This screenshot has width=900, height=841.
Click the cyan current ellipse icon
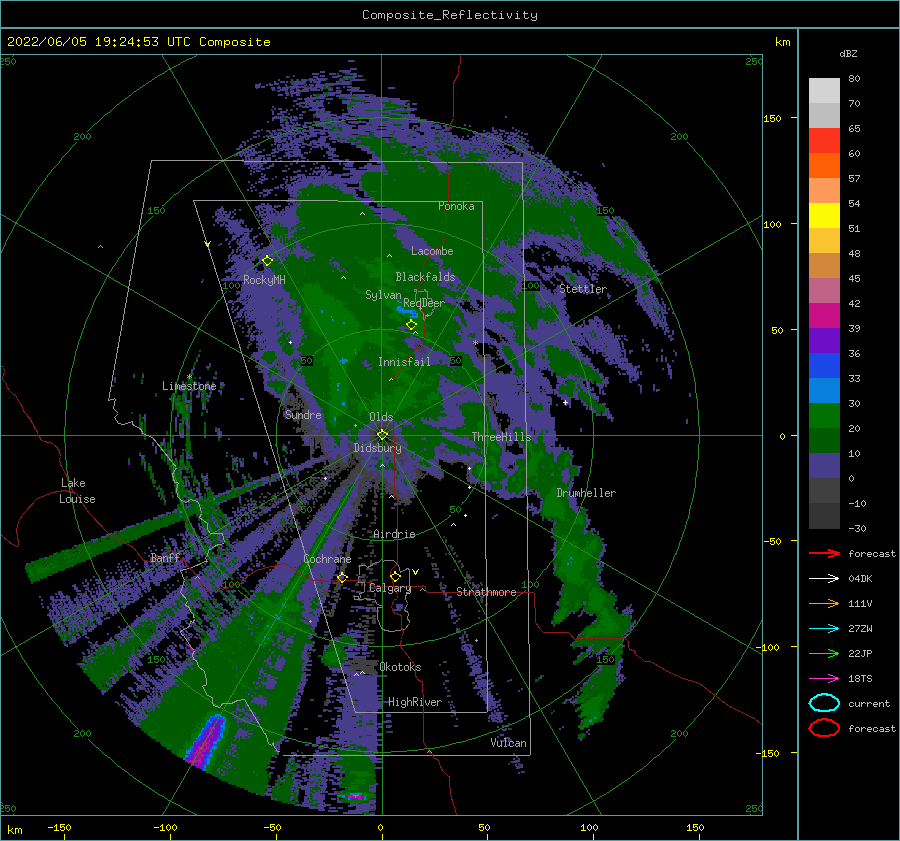[x=824, y=703]
